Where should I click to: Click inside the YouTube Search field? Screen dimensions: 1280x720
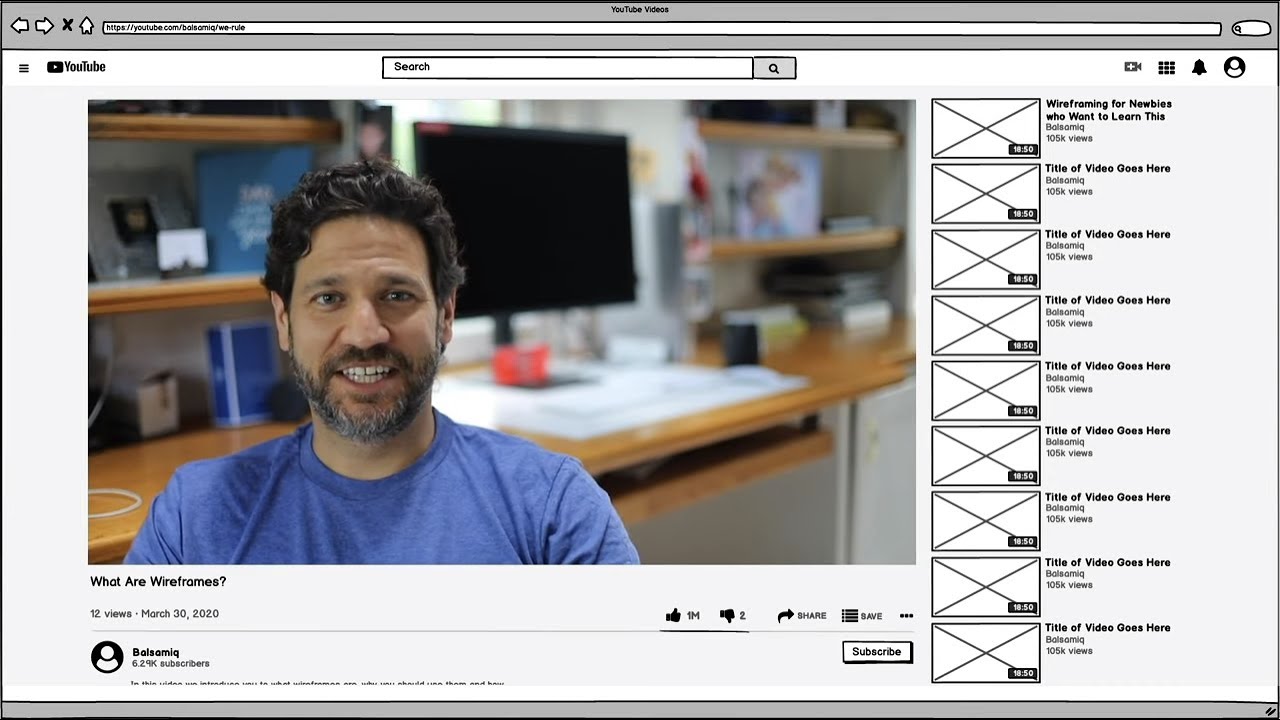[x=567, y=67]
